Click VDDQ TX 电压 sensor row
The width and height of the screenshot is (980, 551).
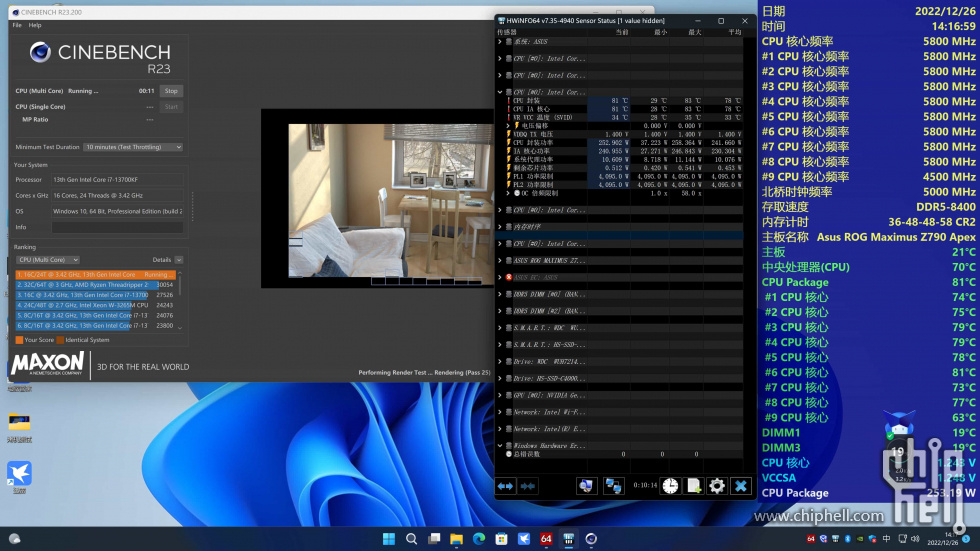[624, 134]
